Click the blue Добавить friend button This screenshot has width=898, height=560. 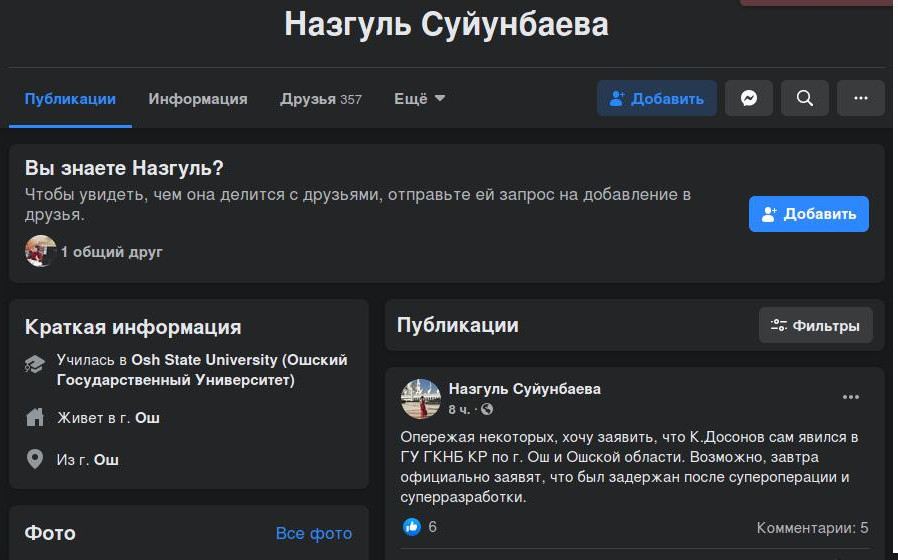point(808,214)
